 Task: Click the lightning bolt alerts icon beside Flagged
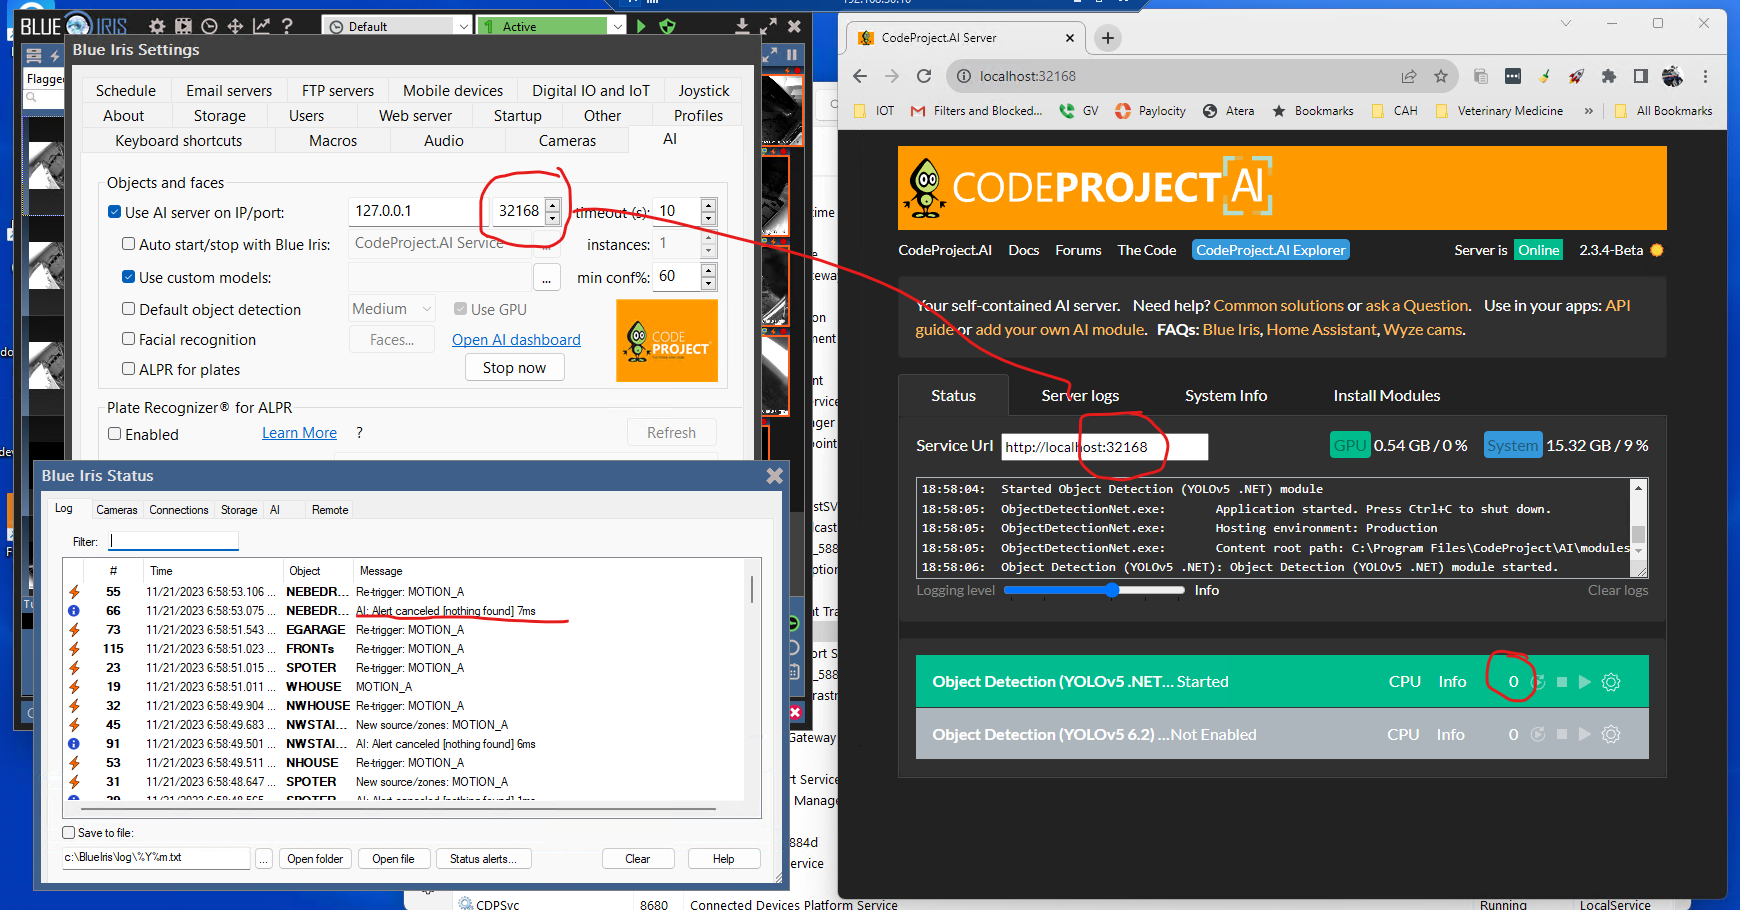click(56, 56)
